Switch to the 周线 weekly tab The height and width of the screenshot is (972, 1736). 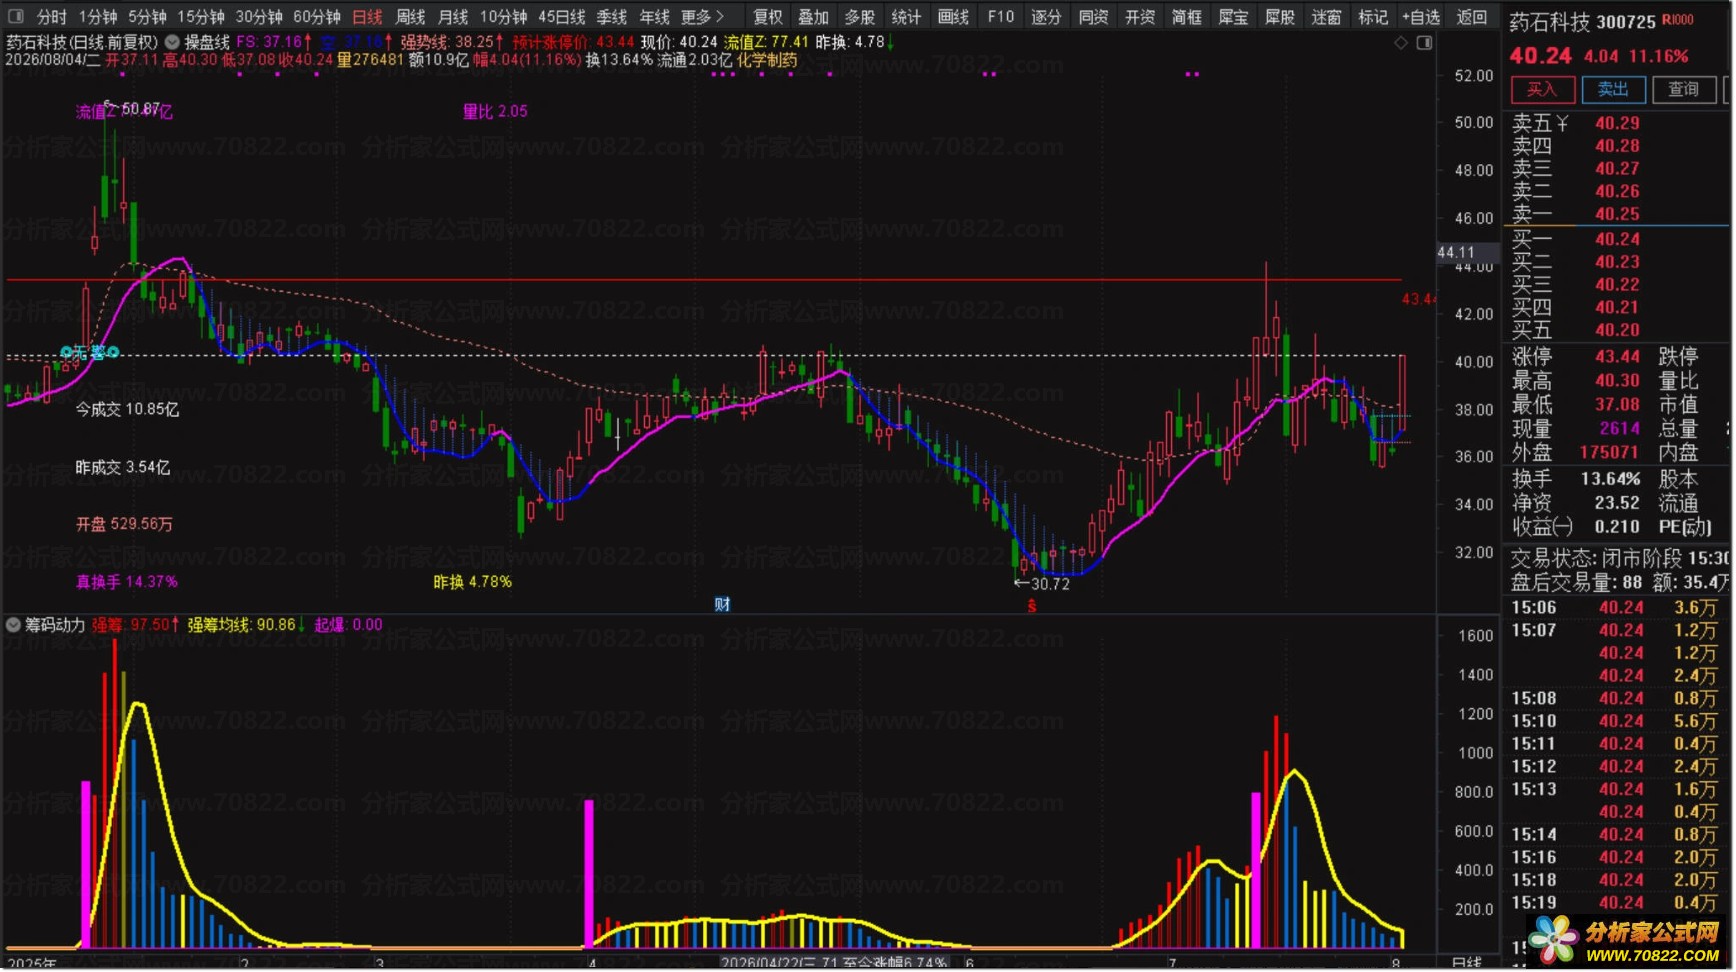click(x=410, y=17)
